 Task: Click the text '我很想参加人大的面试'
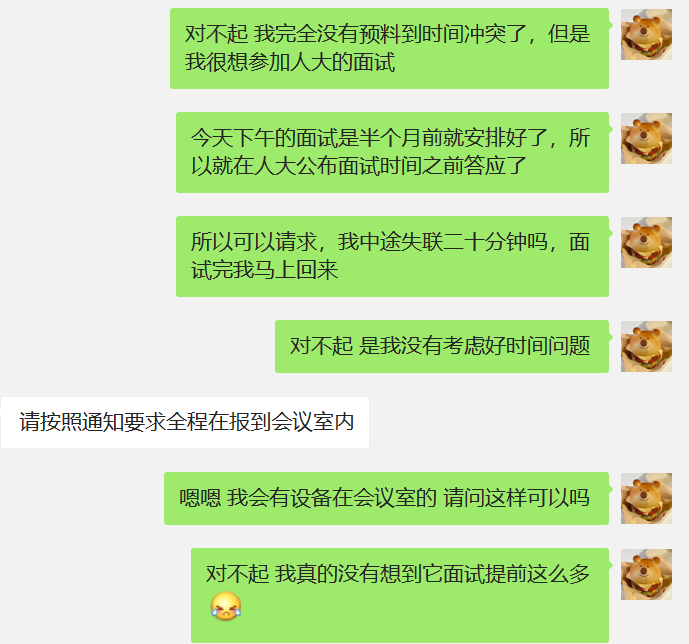coord(290,62)
